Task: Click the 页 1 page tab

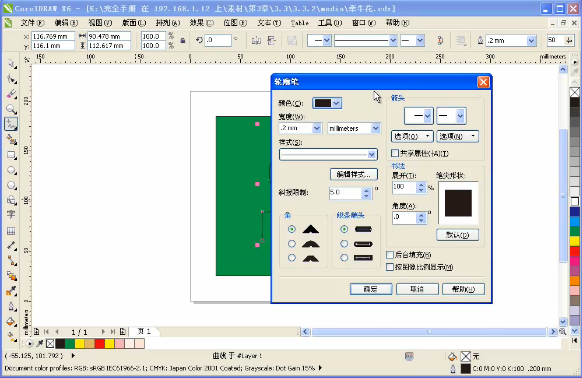Action: click(144, 331)
